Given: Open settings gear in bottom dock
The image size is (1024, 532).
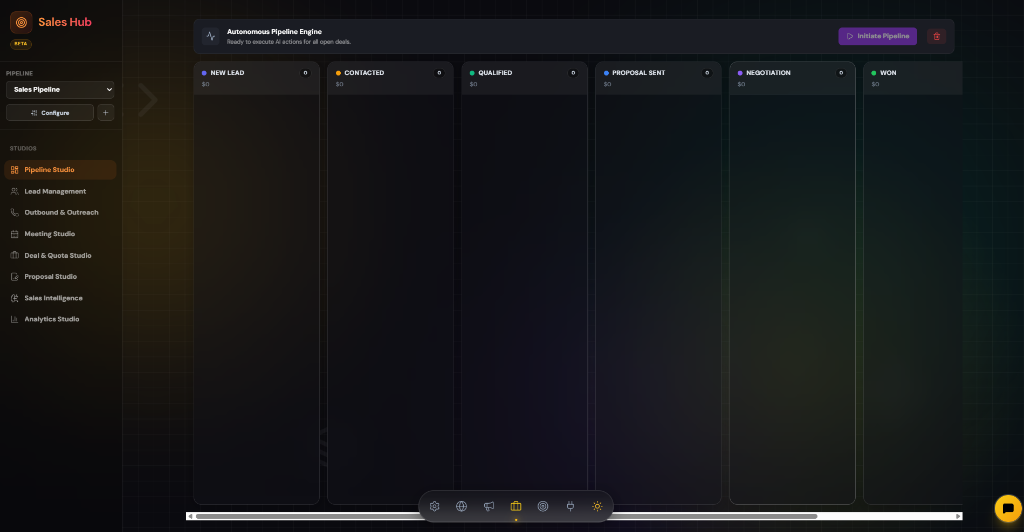Looking at the screenshot, I should pyautogui.click(x=434, y=507).
